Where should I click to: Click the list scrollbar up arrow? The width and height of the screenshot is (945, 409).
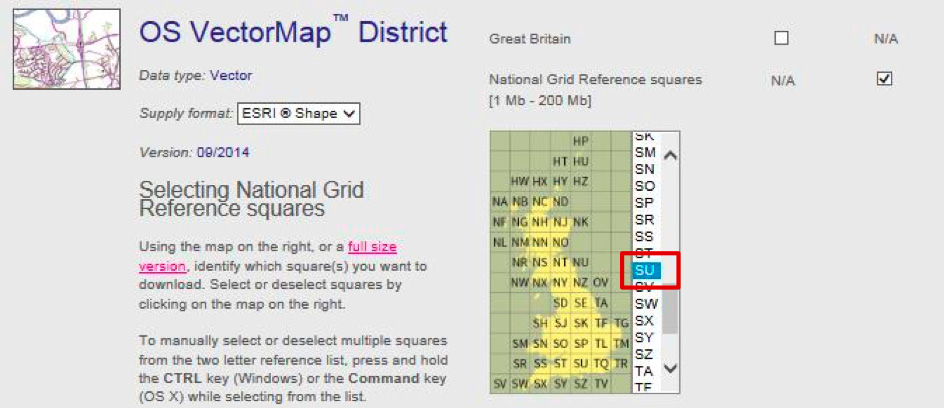pyautogui.click(x=670, y=155)
